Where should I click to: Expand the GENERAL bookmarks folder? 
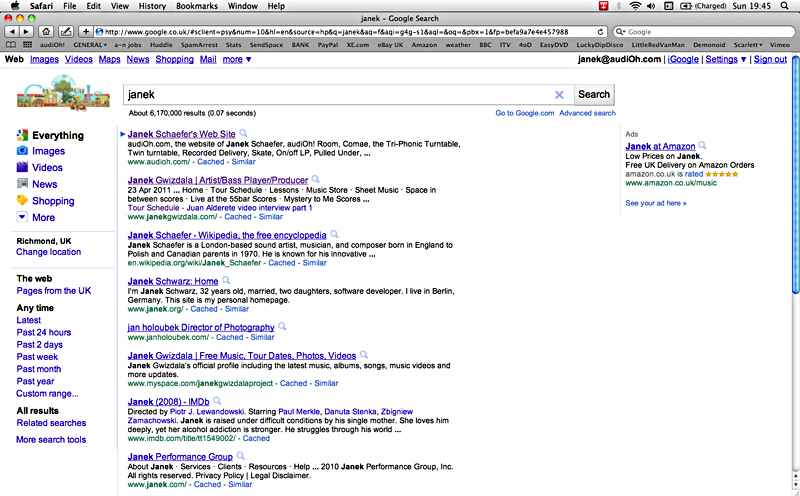click(x=93, y=45)
